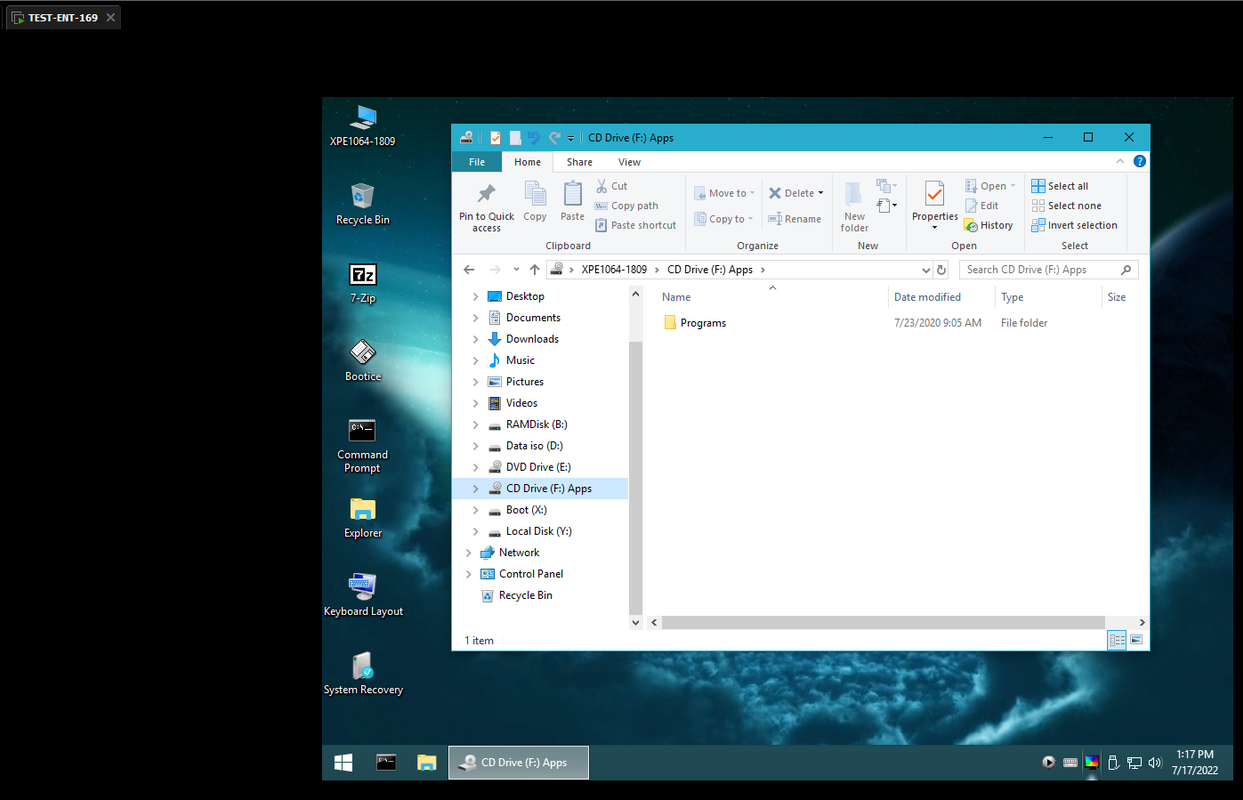The height and width of the screenshot is (800, 1243).
Task: Click the Invert selection button
Action: tap(1074, 225)
